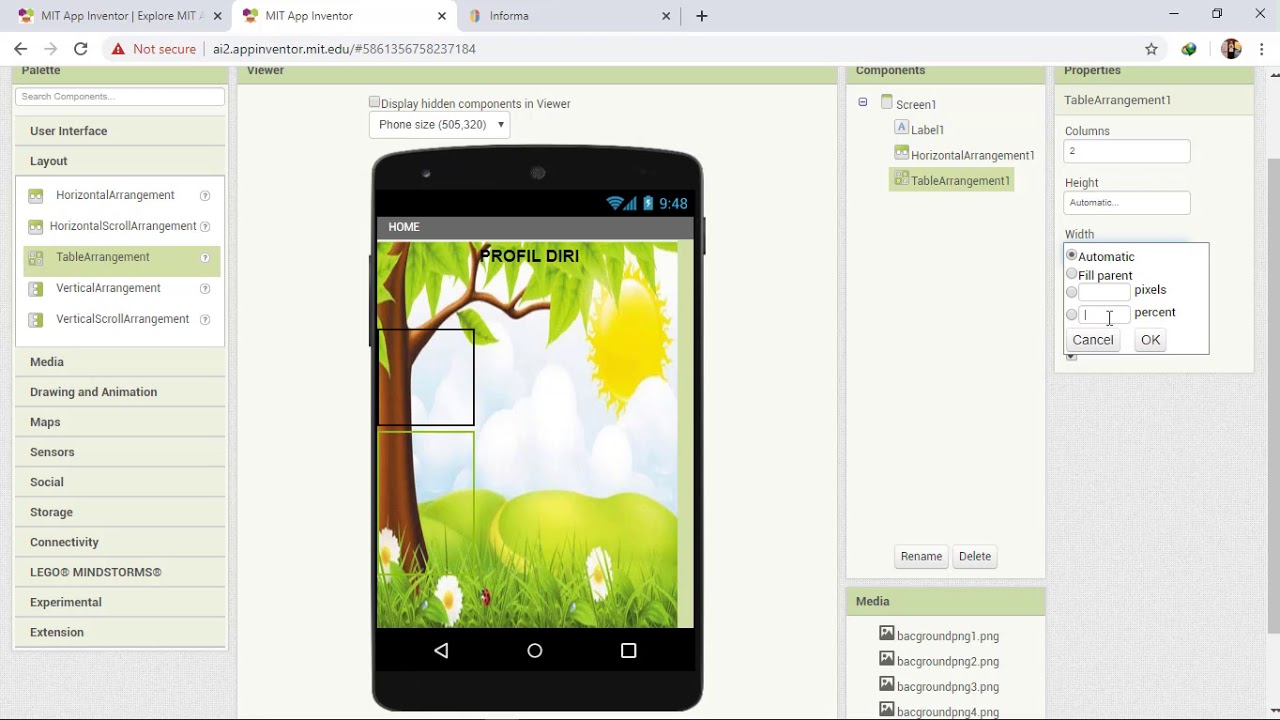1280x720 pixels.
Task: Open the Sensors palette category
Action: (x=52, y=452)
